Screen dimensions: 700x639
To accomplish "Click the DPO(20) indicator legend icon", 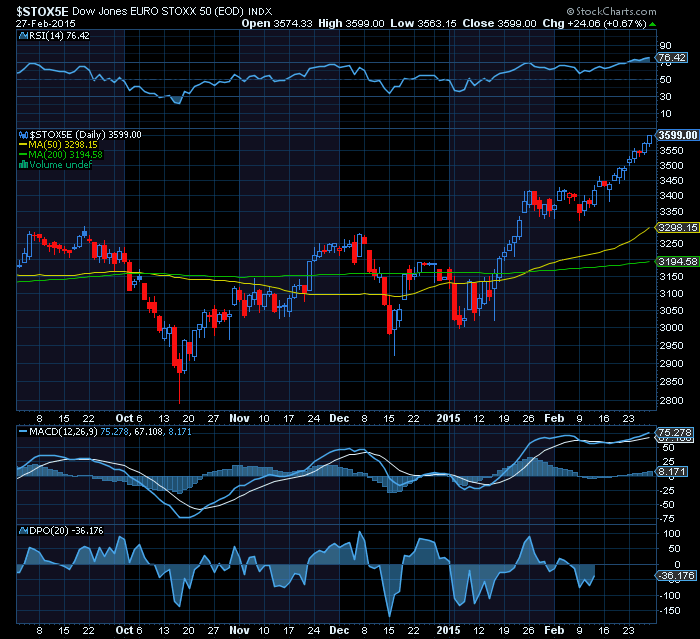I will (x=23, y=530).
